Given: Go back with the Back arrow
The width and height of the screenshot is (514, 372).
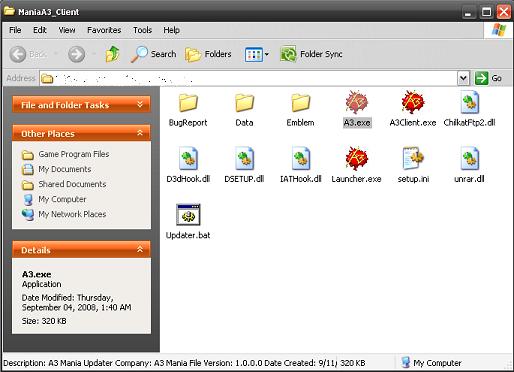Looking at the screenshot, I should point(18,54).
